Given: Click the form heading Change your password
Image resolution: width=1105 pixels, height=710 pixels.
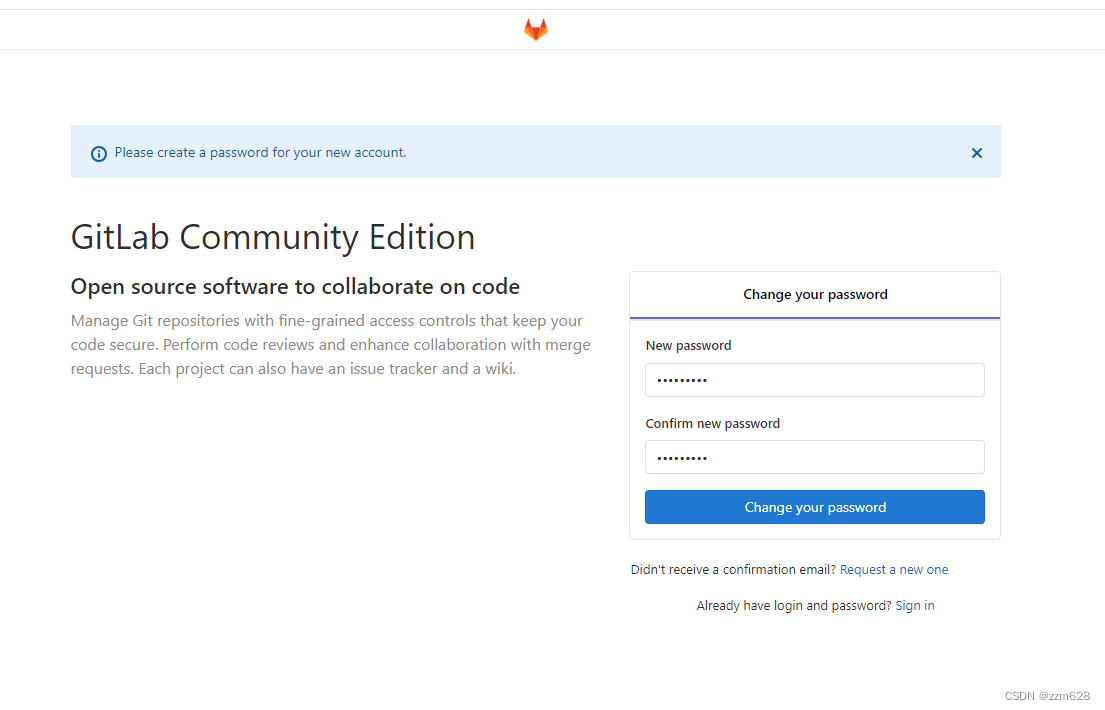Looking at the screenshot, I should click(x=815, y=294).
